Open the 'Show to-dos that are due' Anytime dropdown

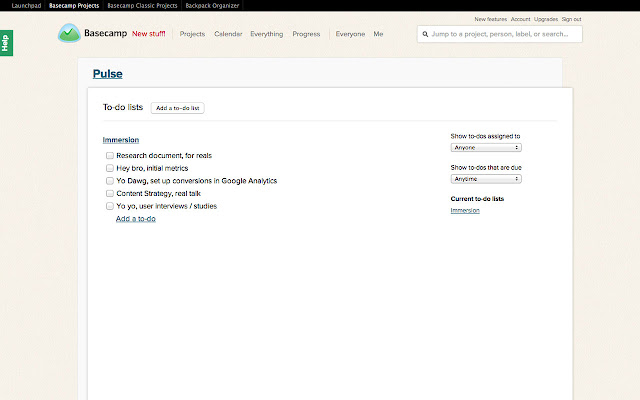click(486, 179)
